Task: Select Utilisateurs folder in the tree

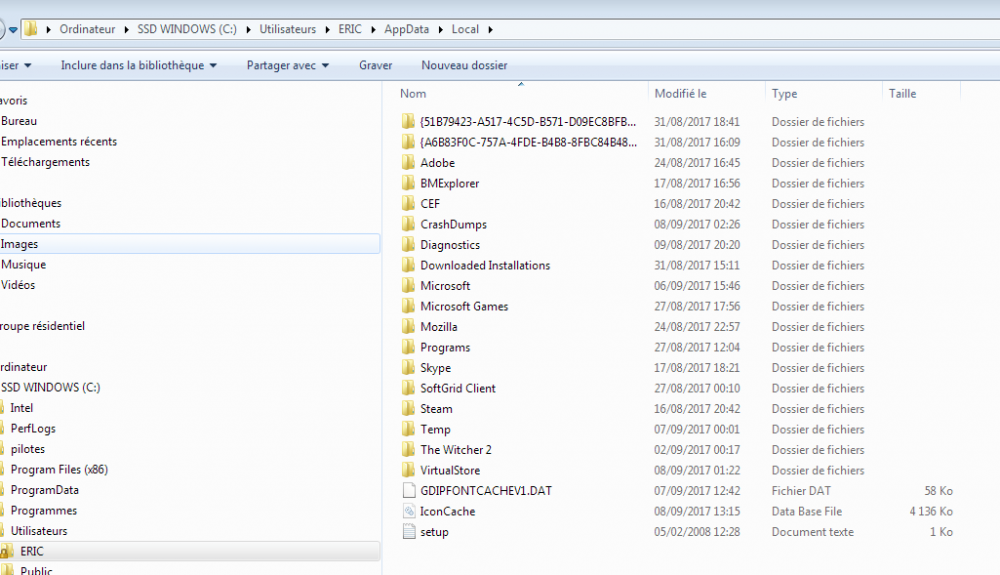Action: [39, 530]
